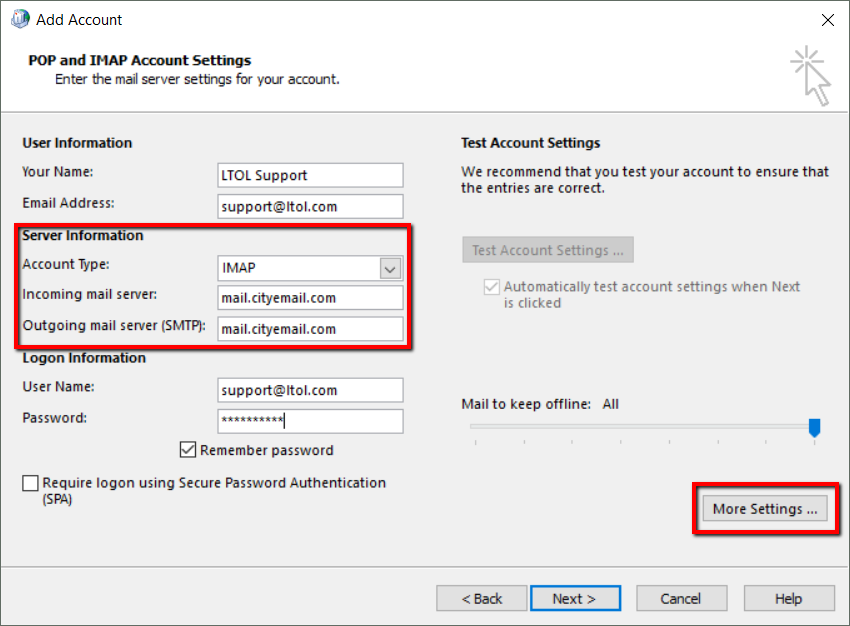Image resolution: width=850 pixels, height=626 pixels.
Task: Select the IMAP account type combo box
Action: coord(300,268)
